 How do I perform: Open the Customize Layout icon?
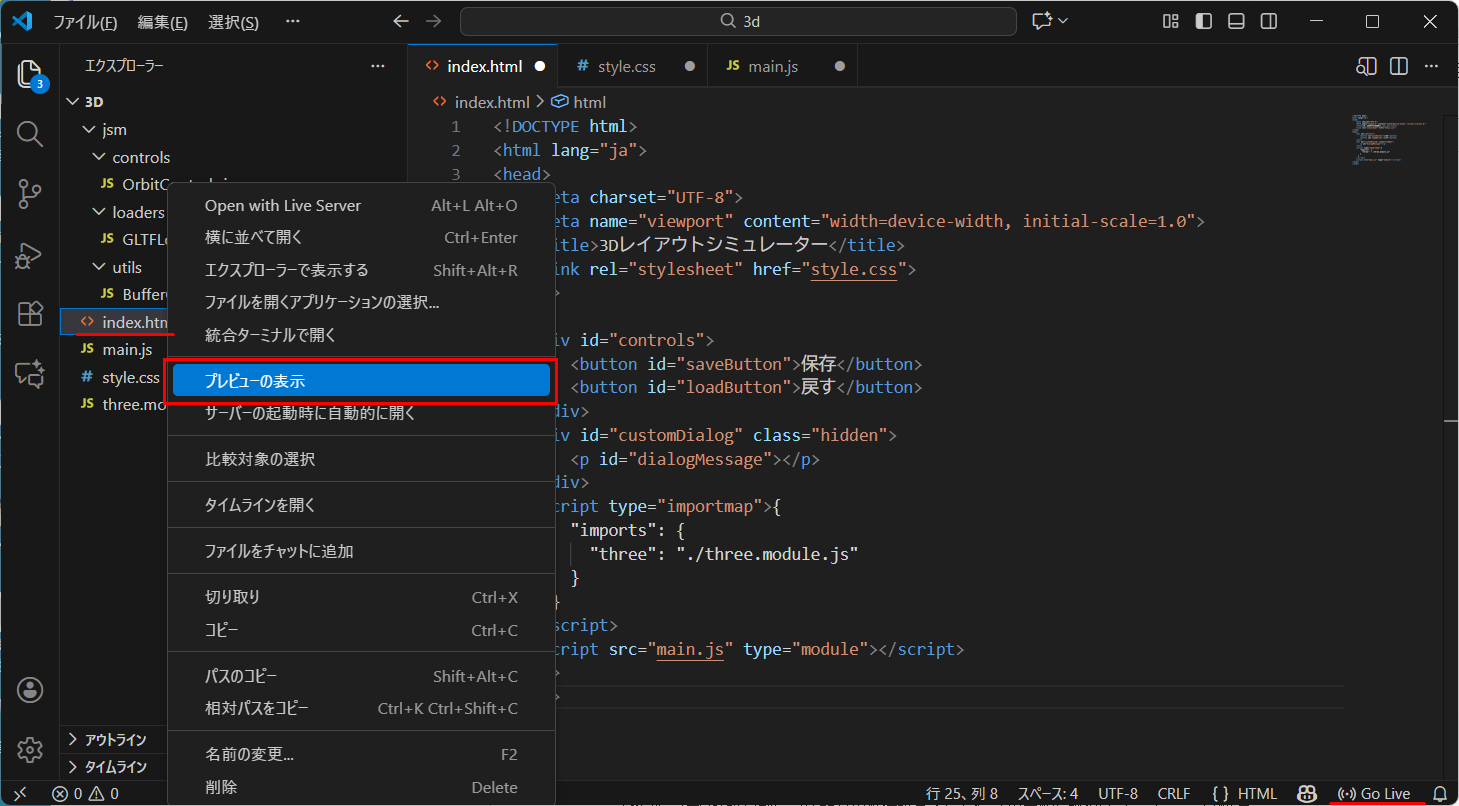(1170, 20)
